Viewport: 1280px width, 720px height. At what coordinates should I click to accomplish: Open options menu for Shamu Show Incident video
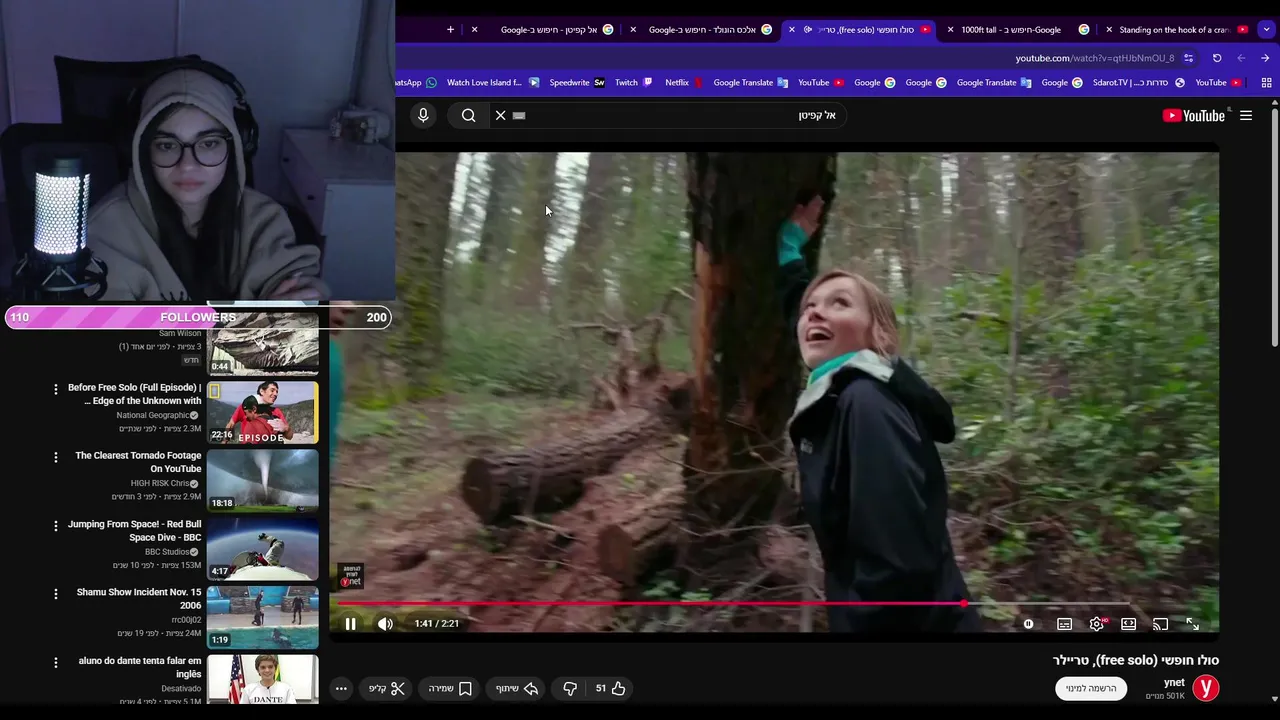(56, 594)
